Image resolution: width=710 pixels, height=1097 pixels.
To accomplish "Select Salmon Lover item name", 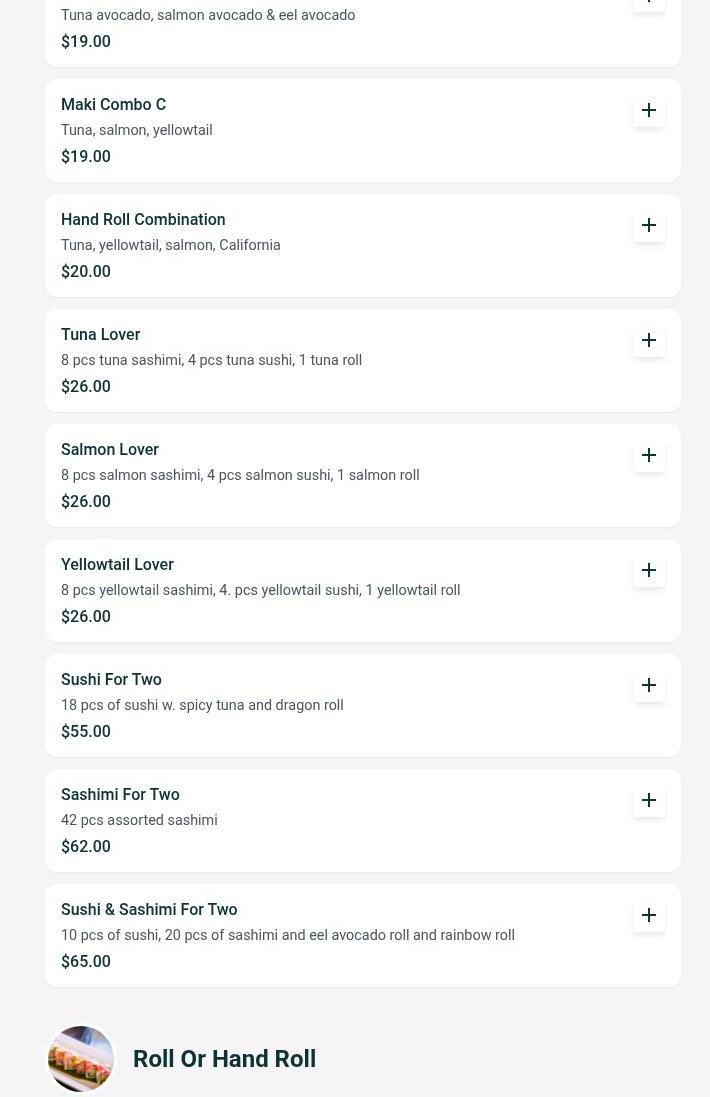I will tap(110, 449).
